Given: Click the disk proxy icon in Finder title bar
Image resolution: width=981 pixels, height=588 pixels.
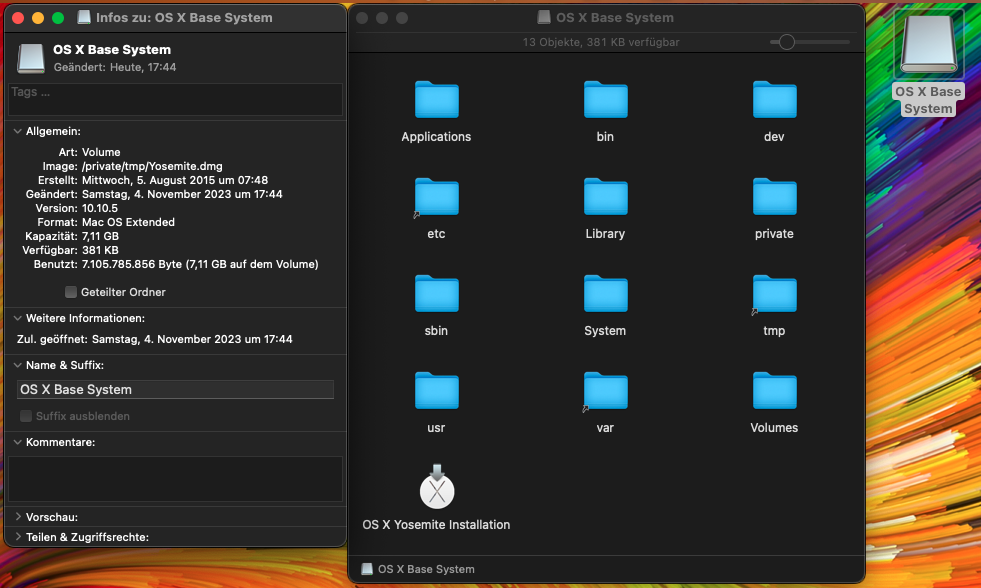Looking at the screenshot, I should (544, 18).
